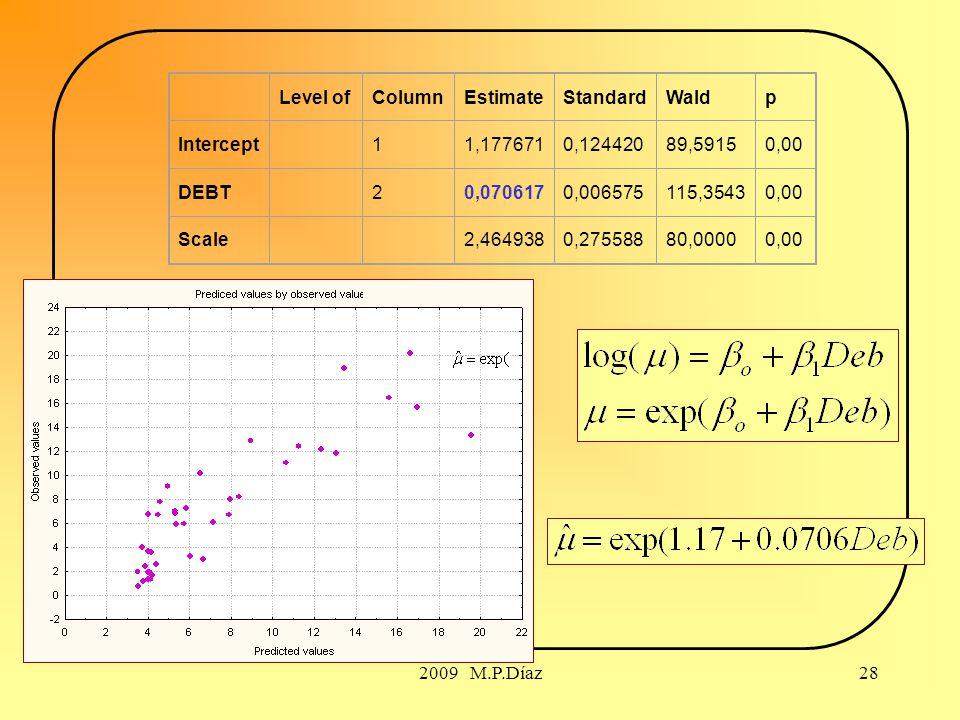The height and width of the screenshot is (720, 960).
Task: Select the fitted equation exp(1.17+0.0706Deb)
Action: [x=736, y=540]
